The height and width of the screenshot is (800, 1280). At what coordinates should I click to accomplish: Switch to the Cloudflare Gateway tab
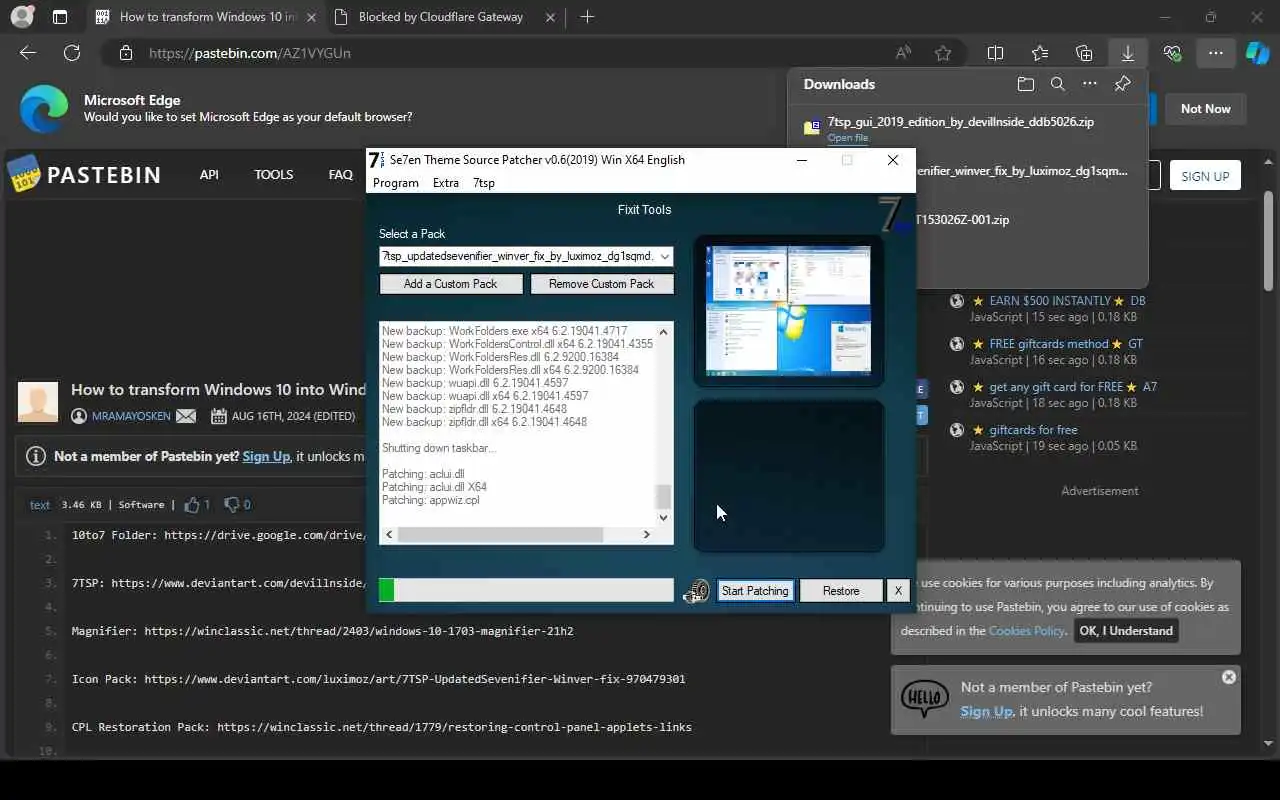440,17
